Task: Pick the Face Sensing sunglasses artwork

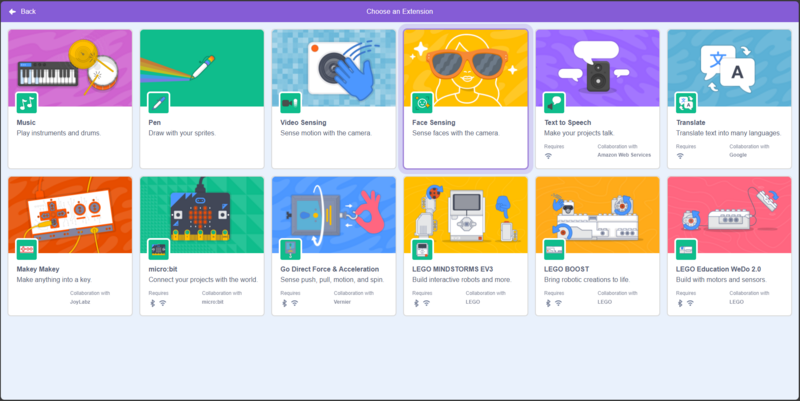Action: coord(466,68)
